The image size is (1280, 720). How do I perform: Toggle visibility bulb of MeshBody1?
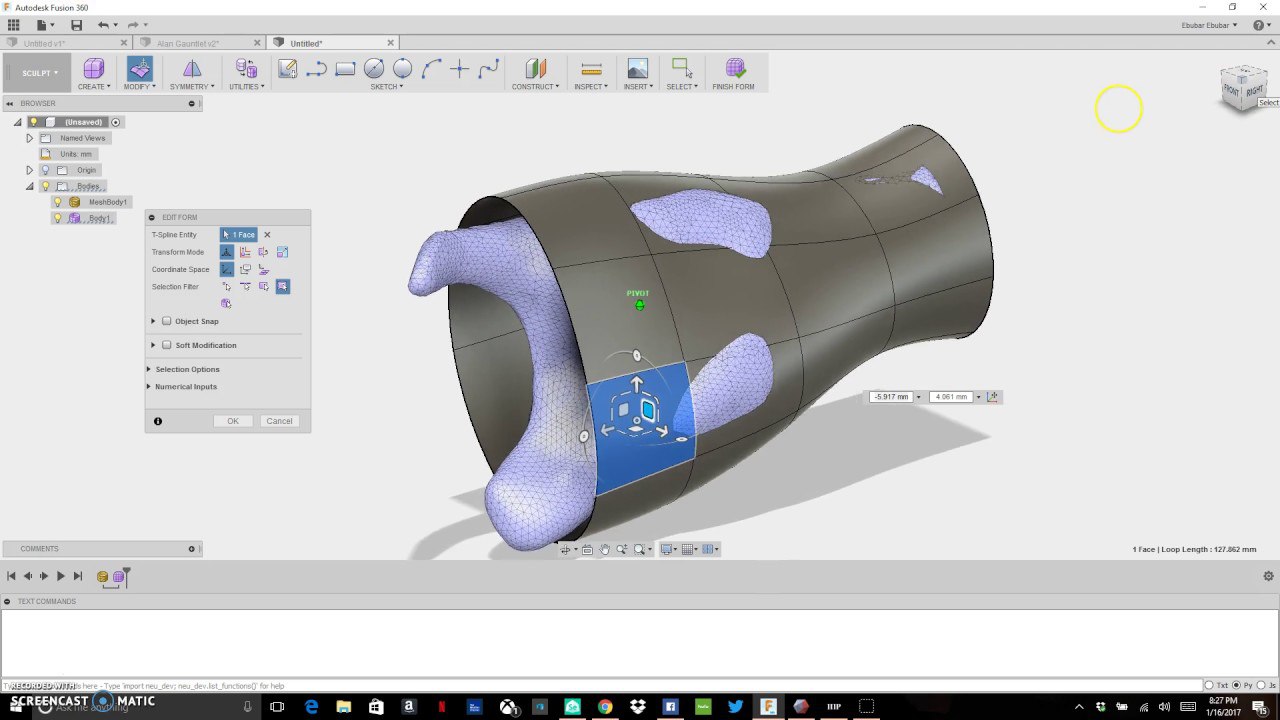click(57, 202)
